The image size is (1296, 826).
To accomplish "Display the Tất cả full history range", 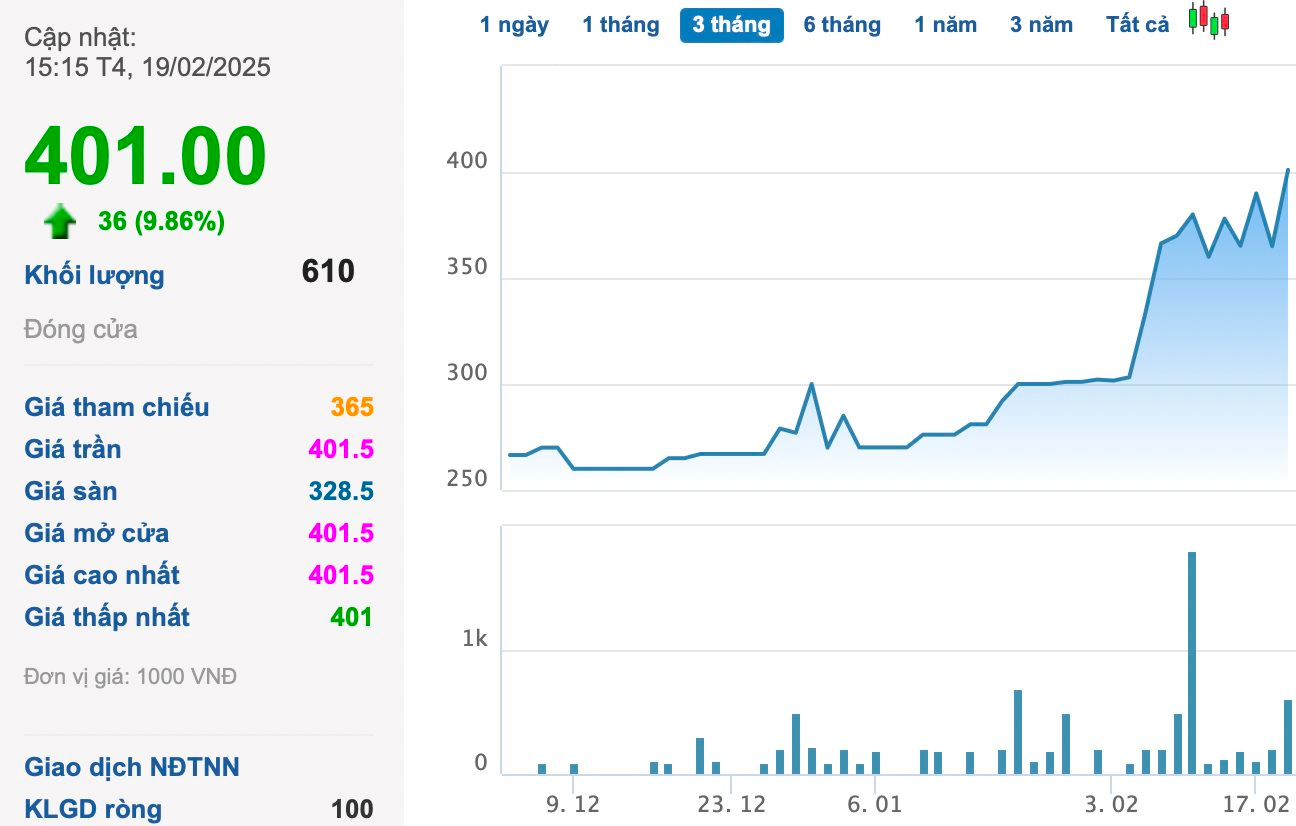I will pos(1137,25).
